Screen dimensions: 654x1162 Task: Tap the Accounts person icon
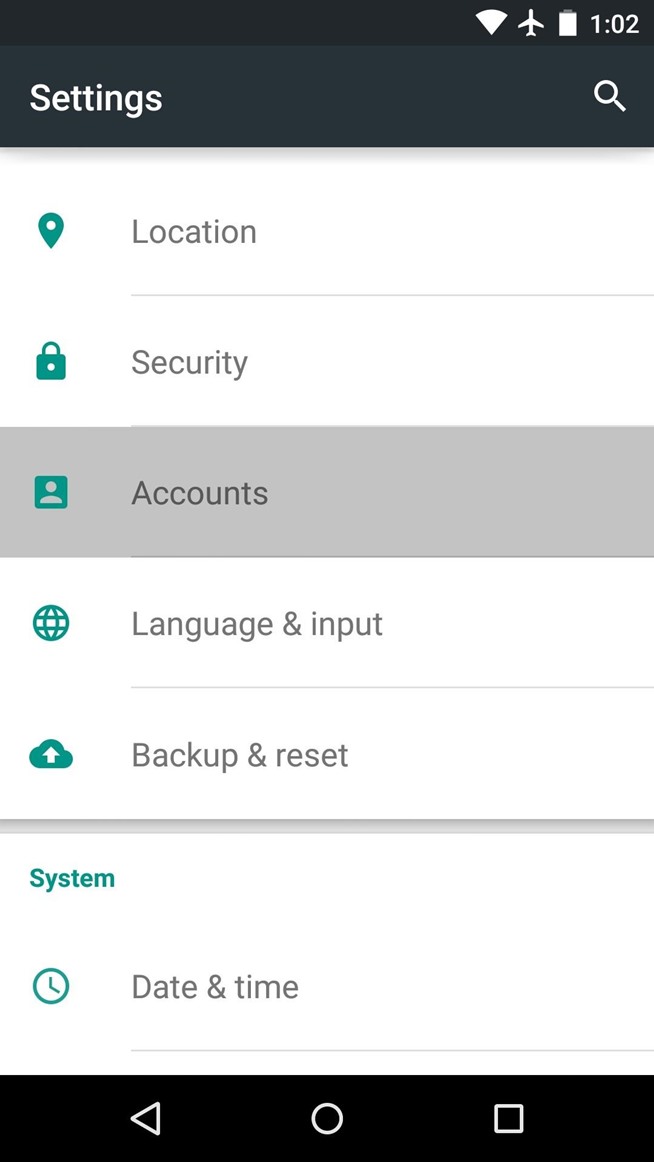(50, 492)
